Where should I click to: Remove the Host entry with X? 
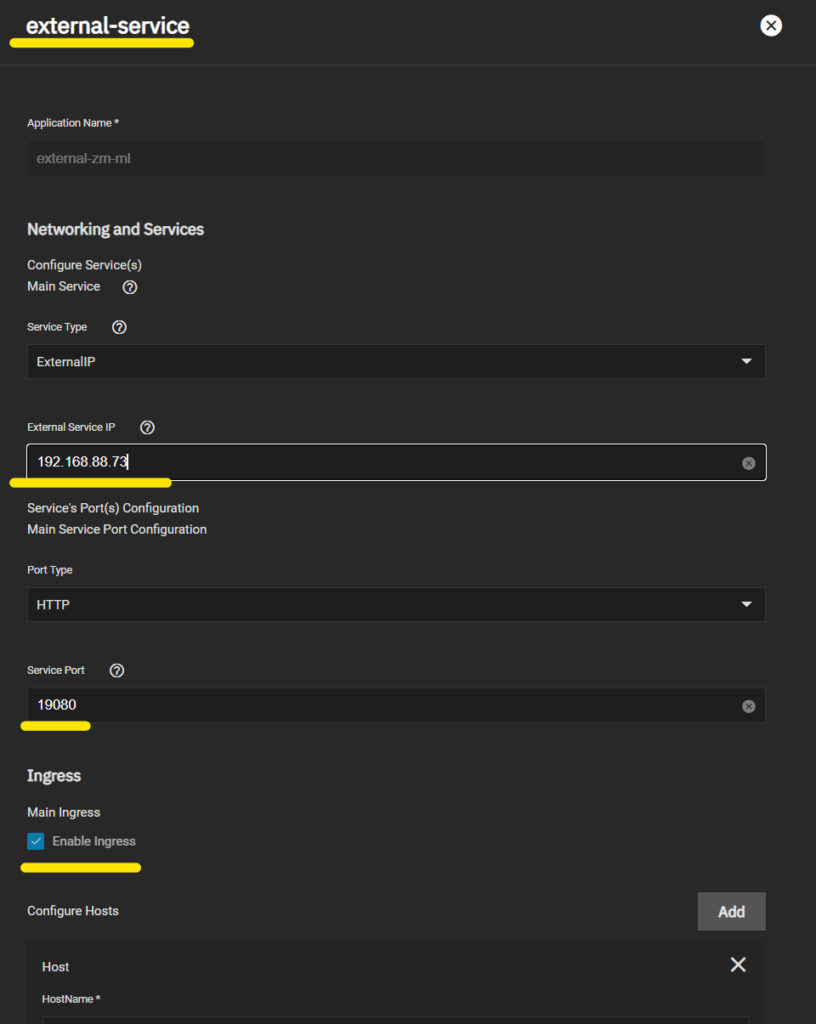[x=738, y=965]
